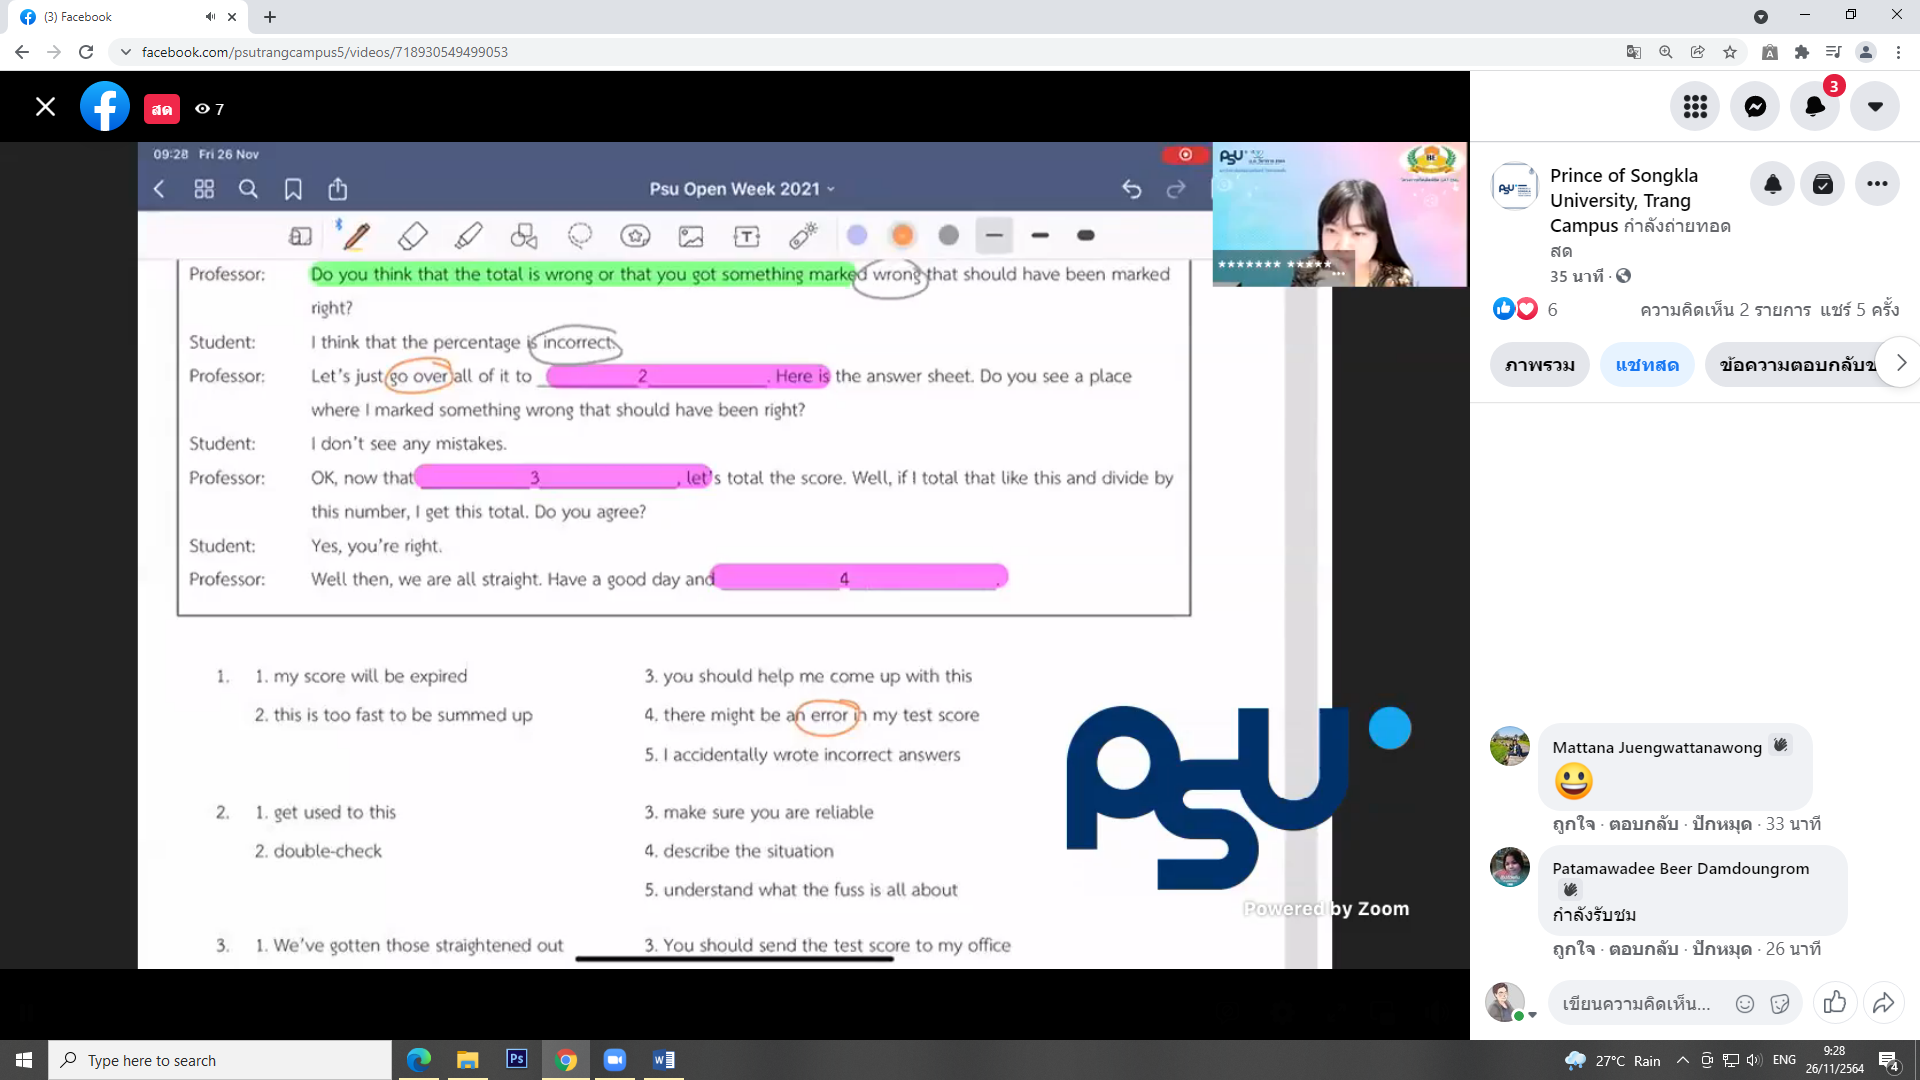
Task: Toggle the page notification bell
Action: [1772, 184]
